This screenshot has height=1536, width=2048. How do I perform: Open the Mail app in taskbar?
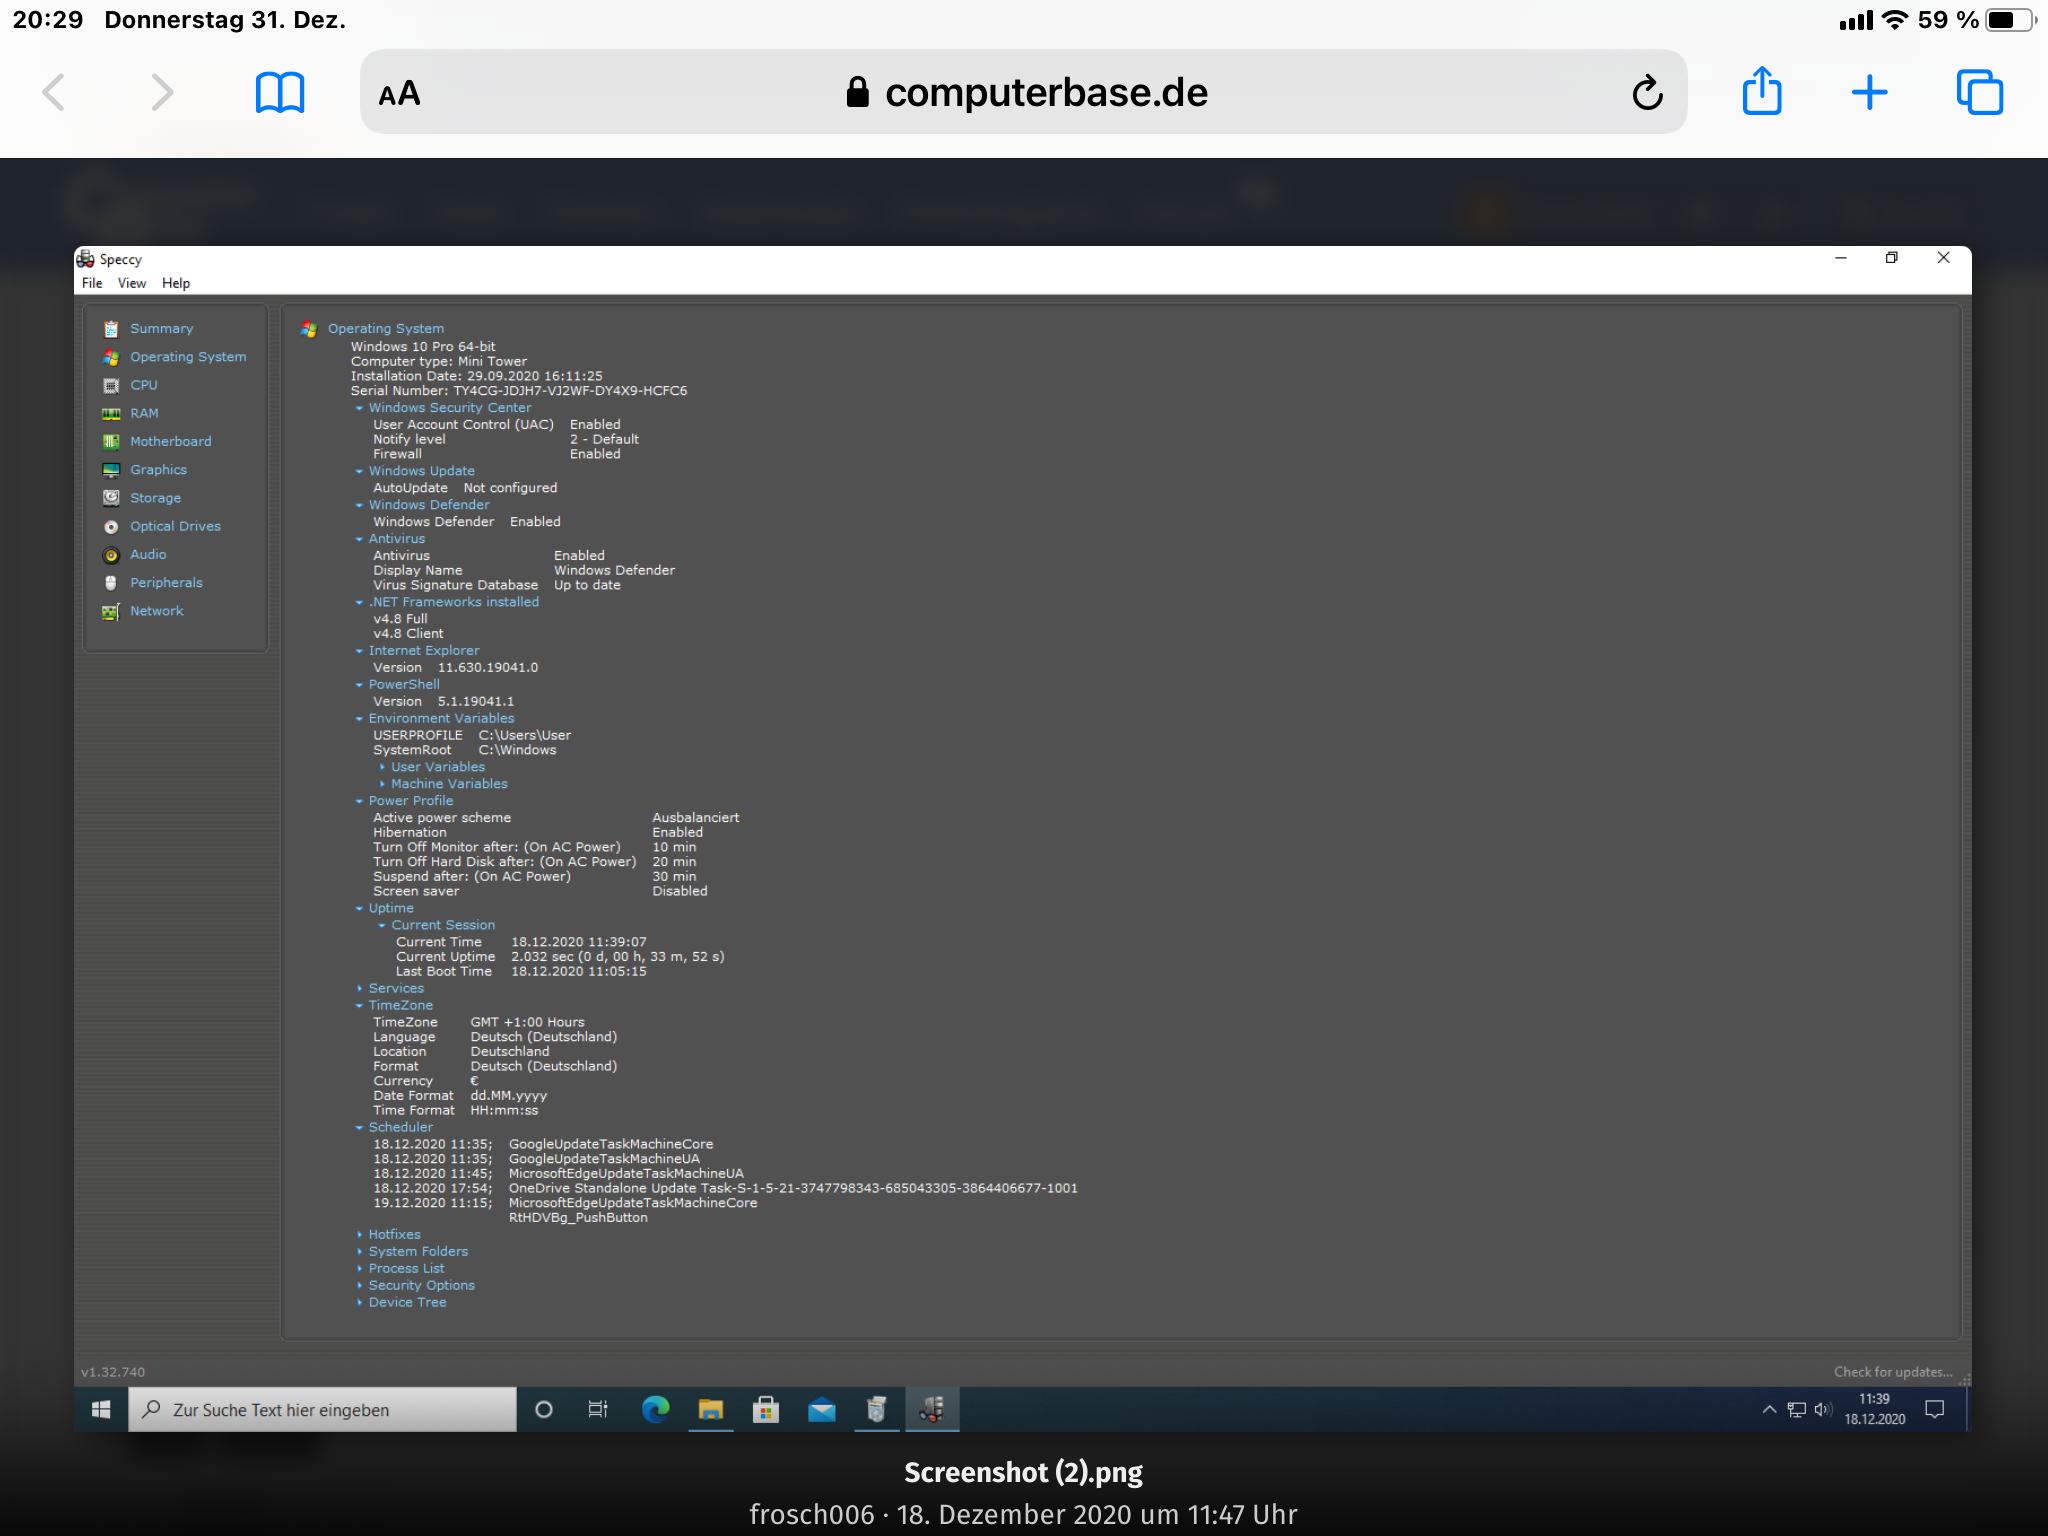tap(821, 1410)
